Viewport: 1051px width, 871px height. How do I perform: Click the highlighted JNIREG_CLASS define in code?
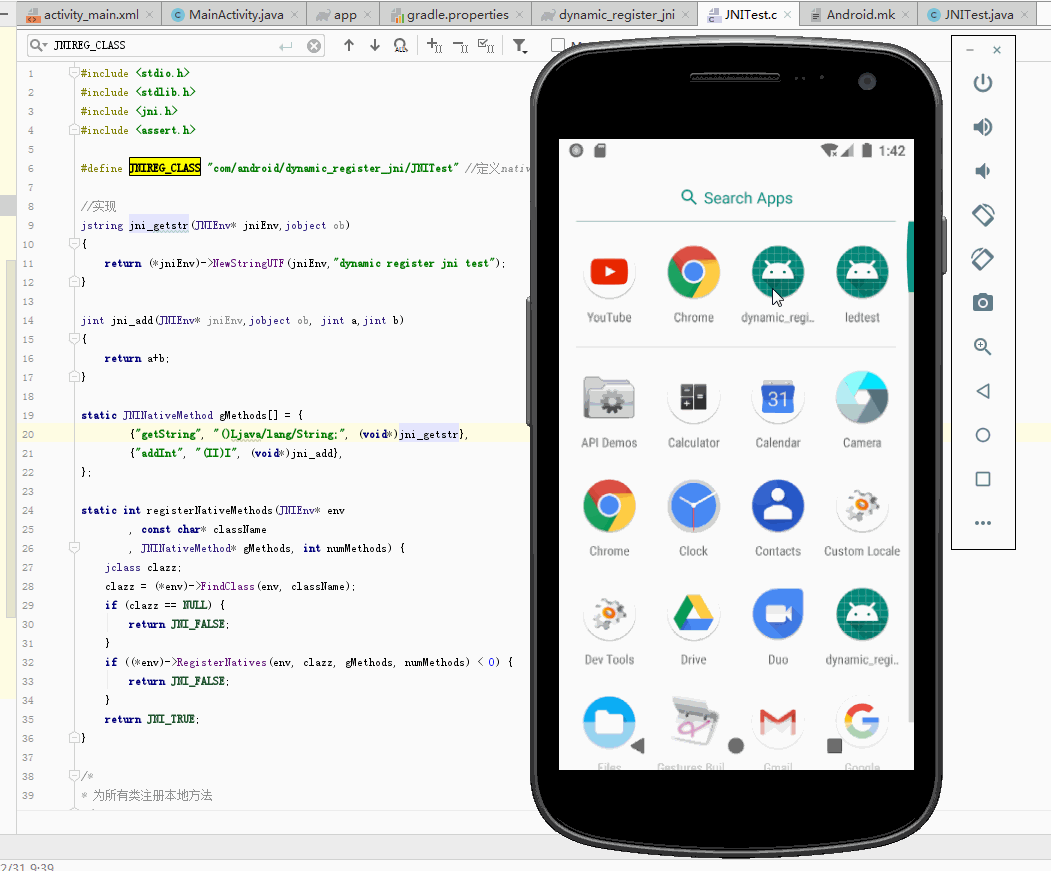point(165,168)
